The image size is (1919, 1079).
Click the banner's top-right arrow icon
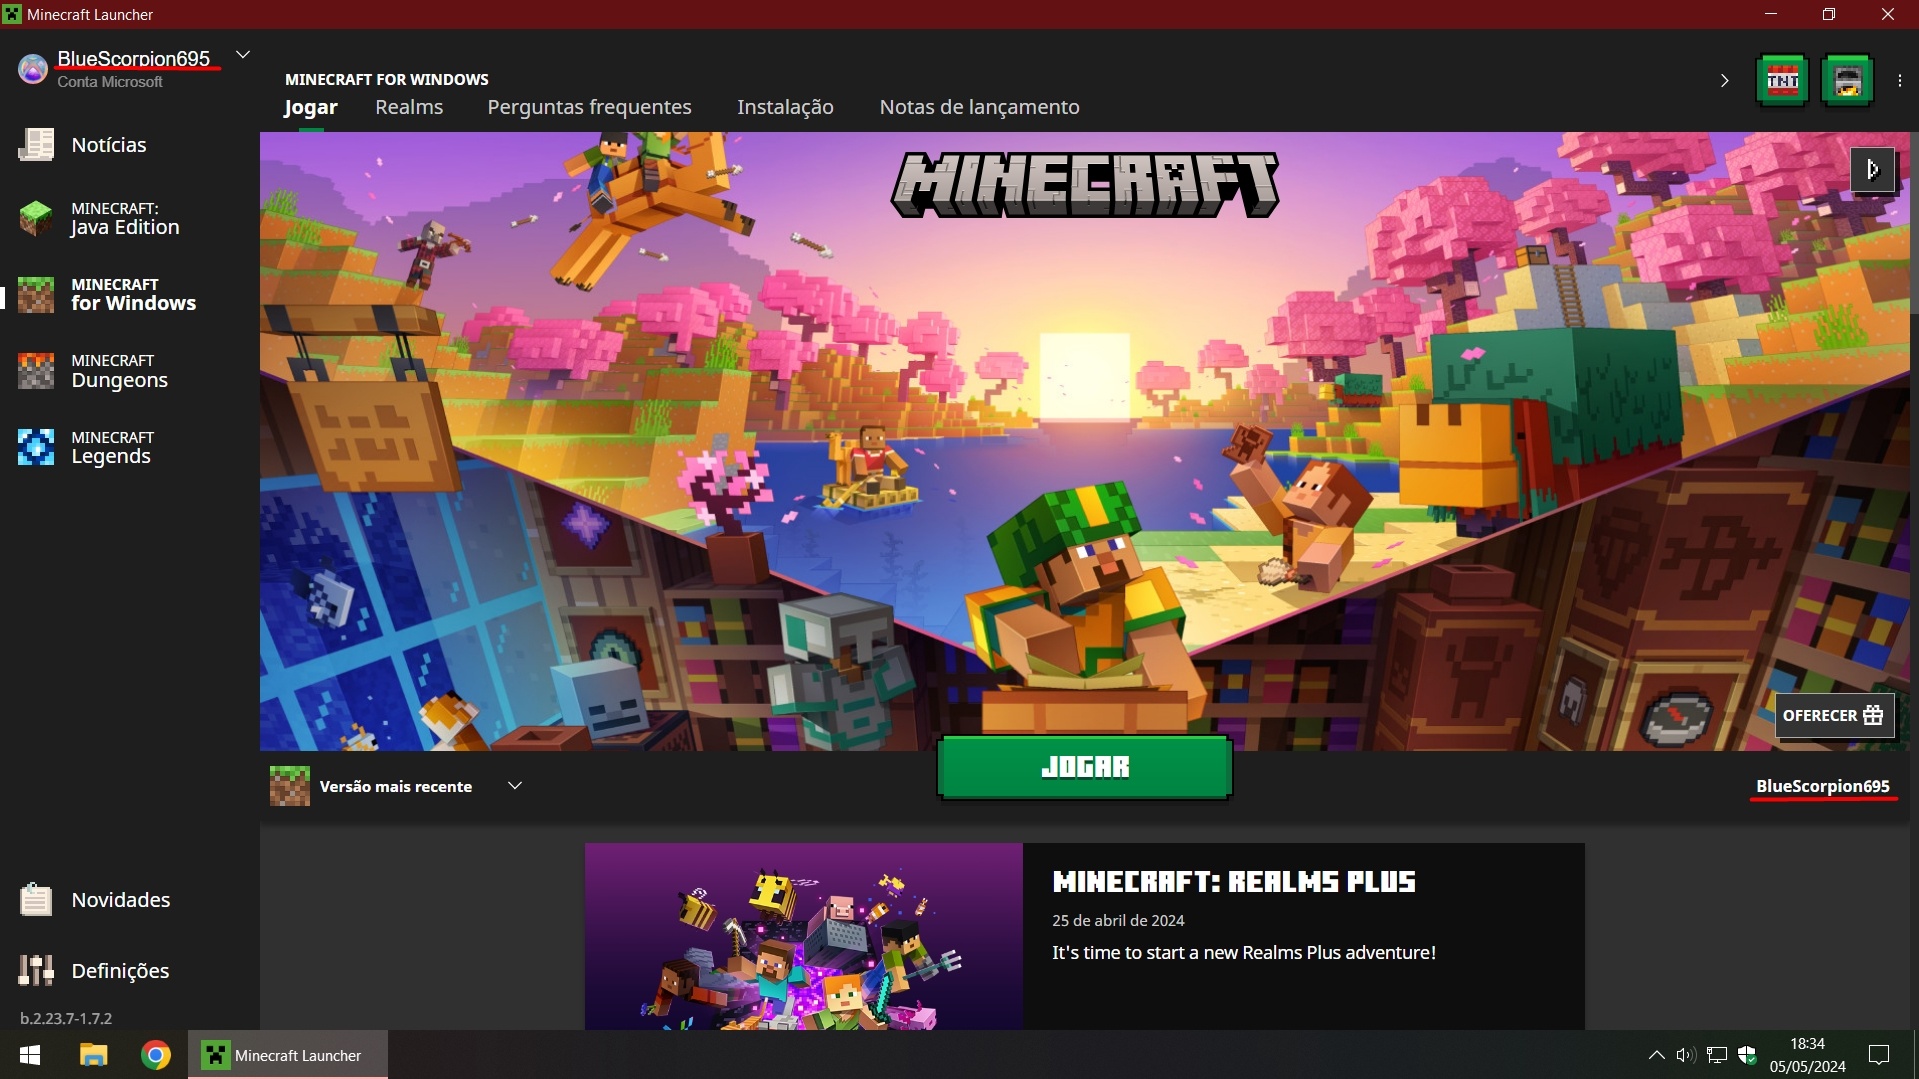tap(1872, 170)
